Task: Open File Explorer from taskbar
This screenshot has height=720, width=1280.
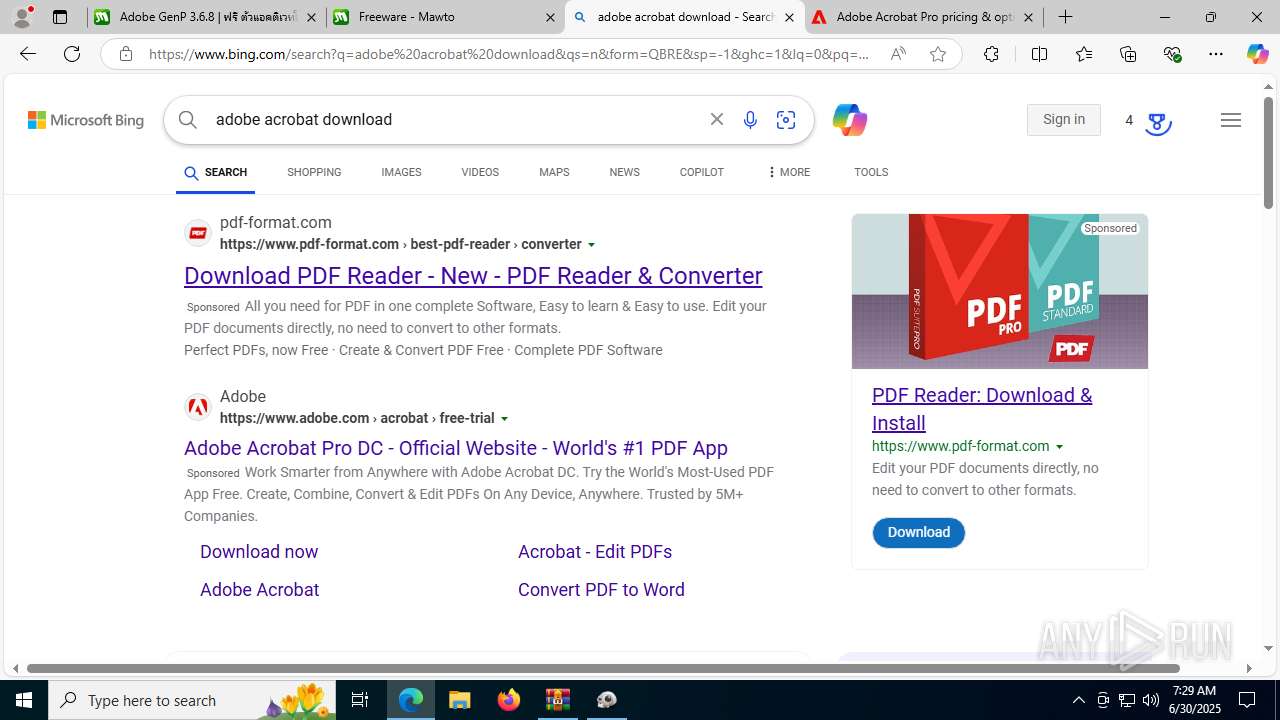Action: coord(459,700)
